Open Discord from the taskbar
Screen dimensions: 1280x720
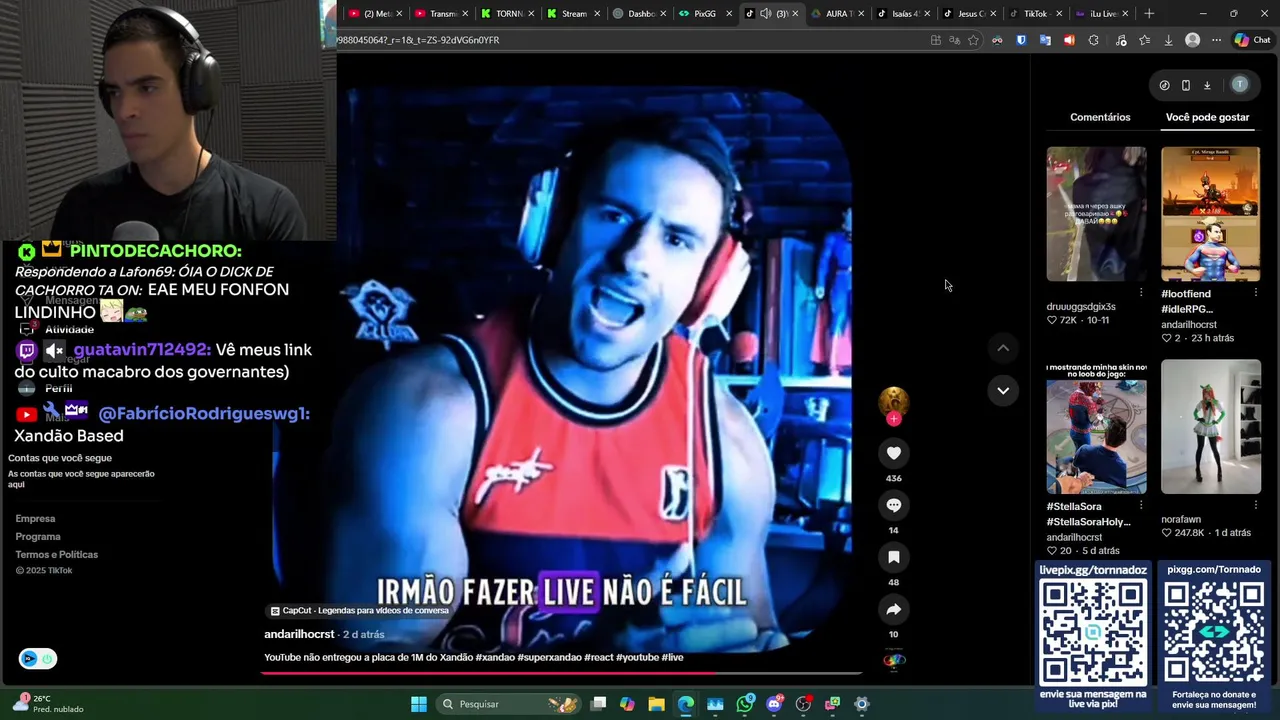(x=774, y=704)
